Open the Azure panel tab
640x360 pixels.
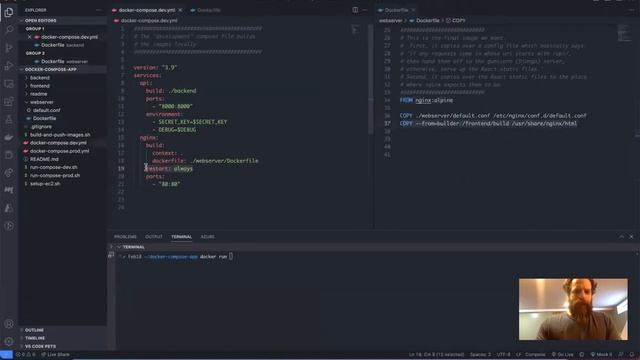pyautogui.click(x=207, y=237)
